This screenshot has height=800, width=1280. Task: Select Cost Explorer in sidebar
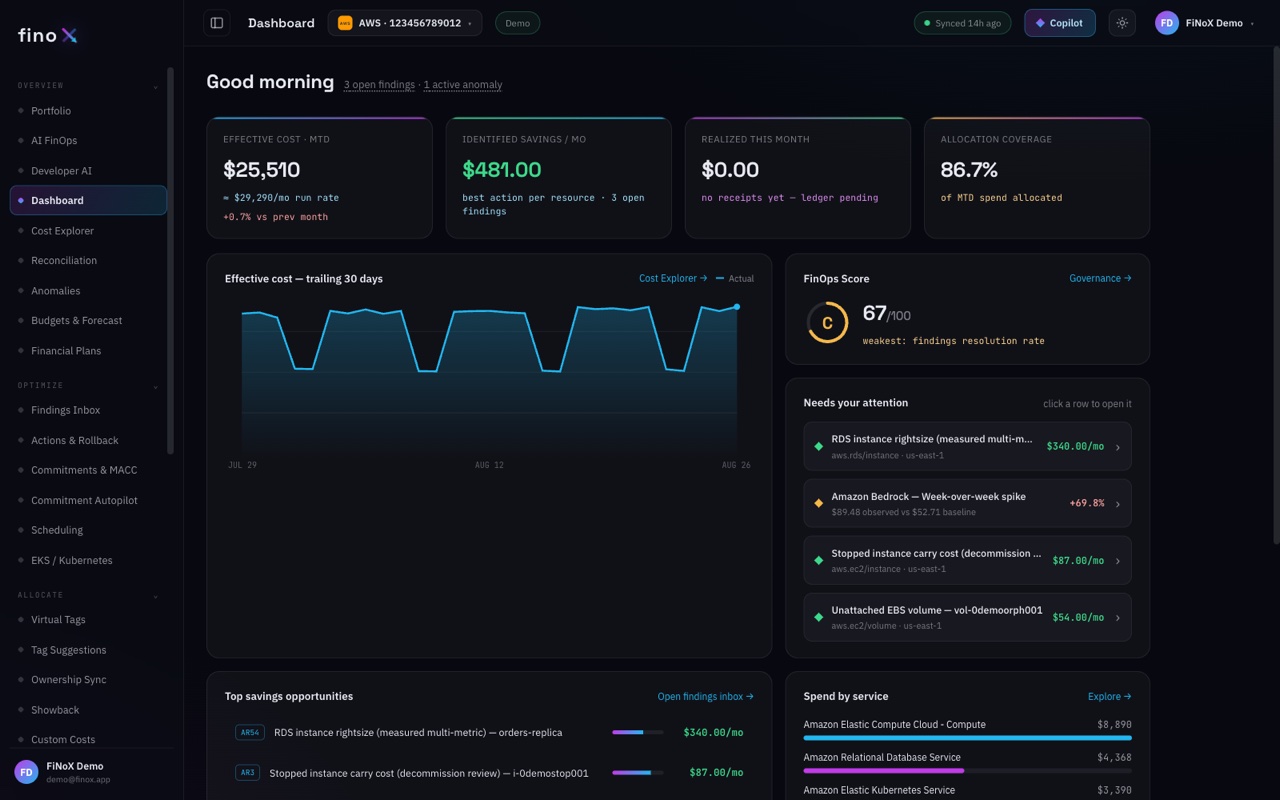[88, 231]
